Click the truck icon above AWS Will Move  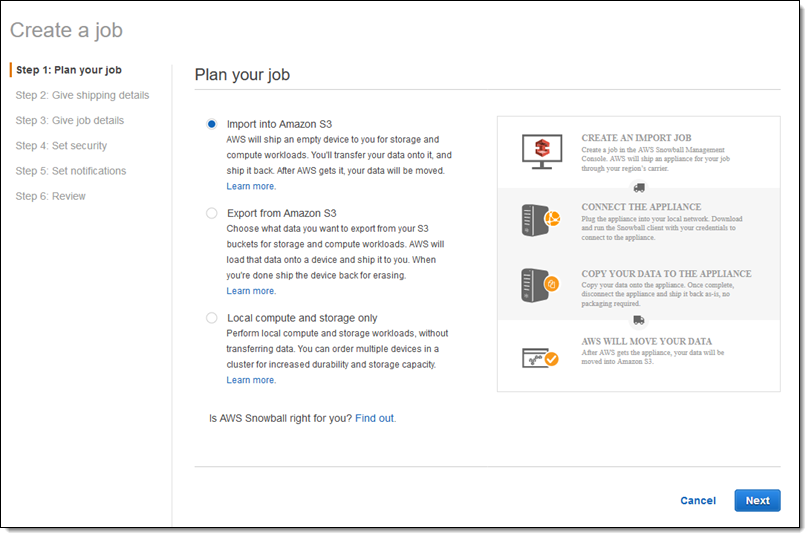coord(639,320)
